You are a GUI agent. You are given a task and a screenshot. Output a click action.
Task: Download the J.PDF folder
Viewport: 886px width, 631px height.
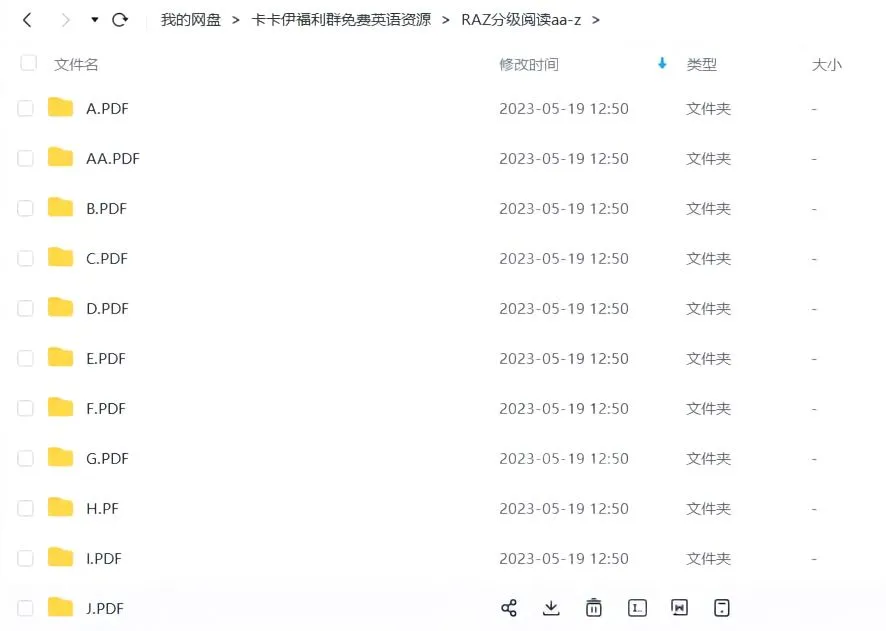pos(551,608)
